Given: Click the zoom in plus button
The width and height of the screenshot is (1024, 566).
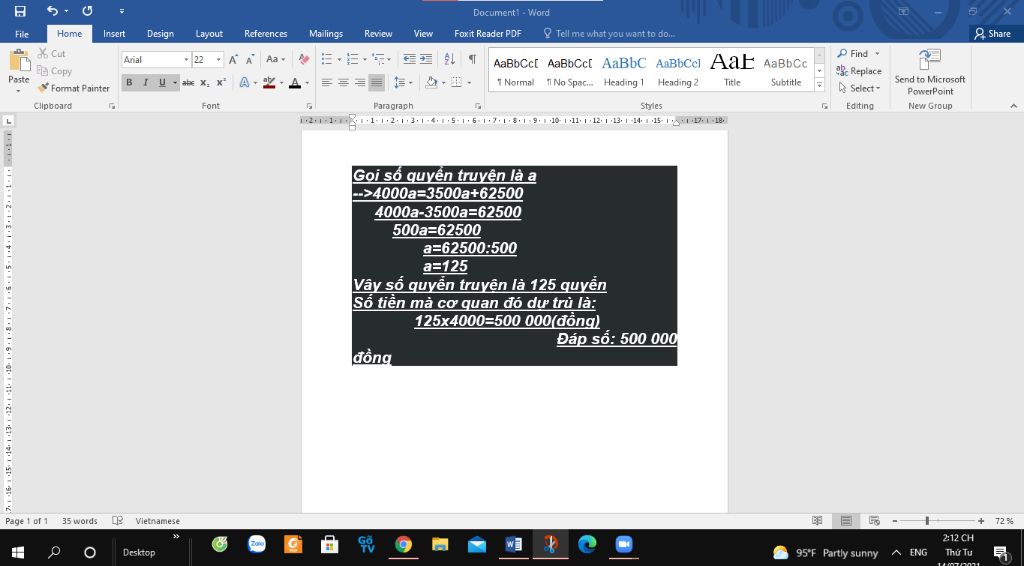Looking at the screenshot, I should point(981,521).
